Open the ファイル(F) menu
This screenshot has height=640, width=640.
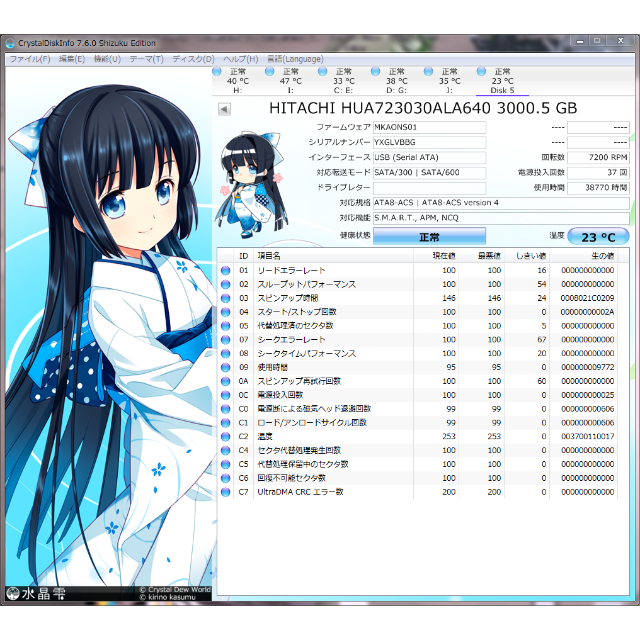[30, 59]
